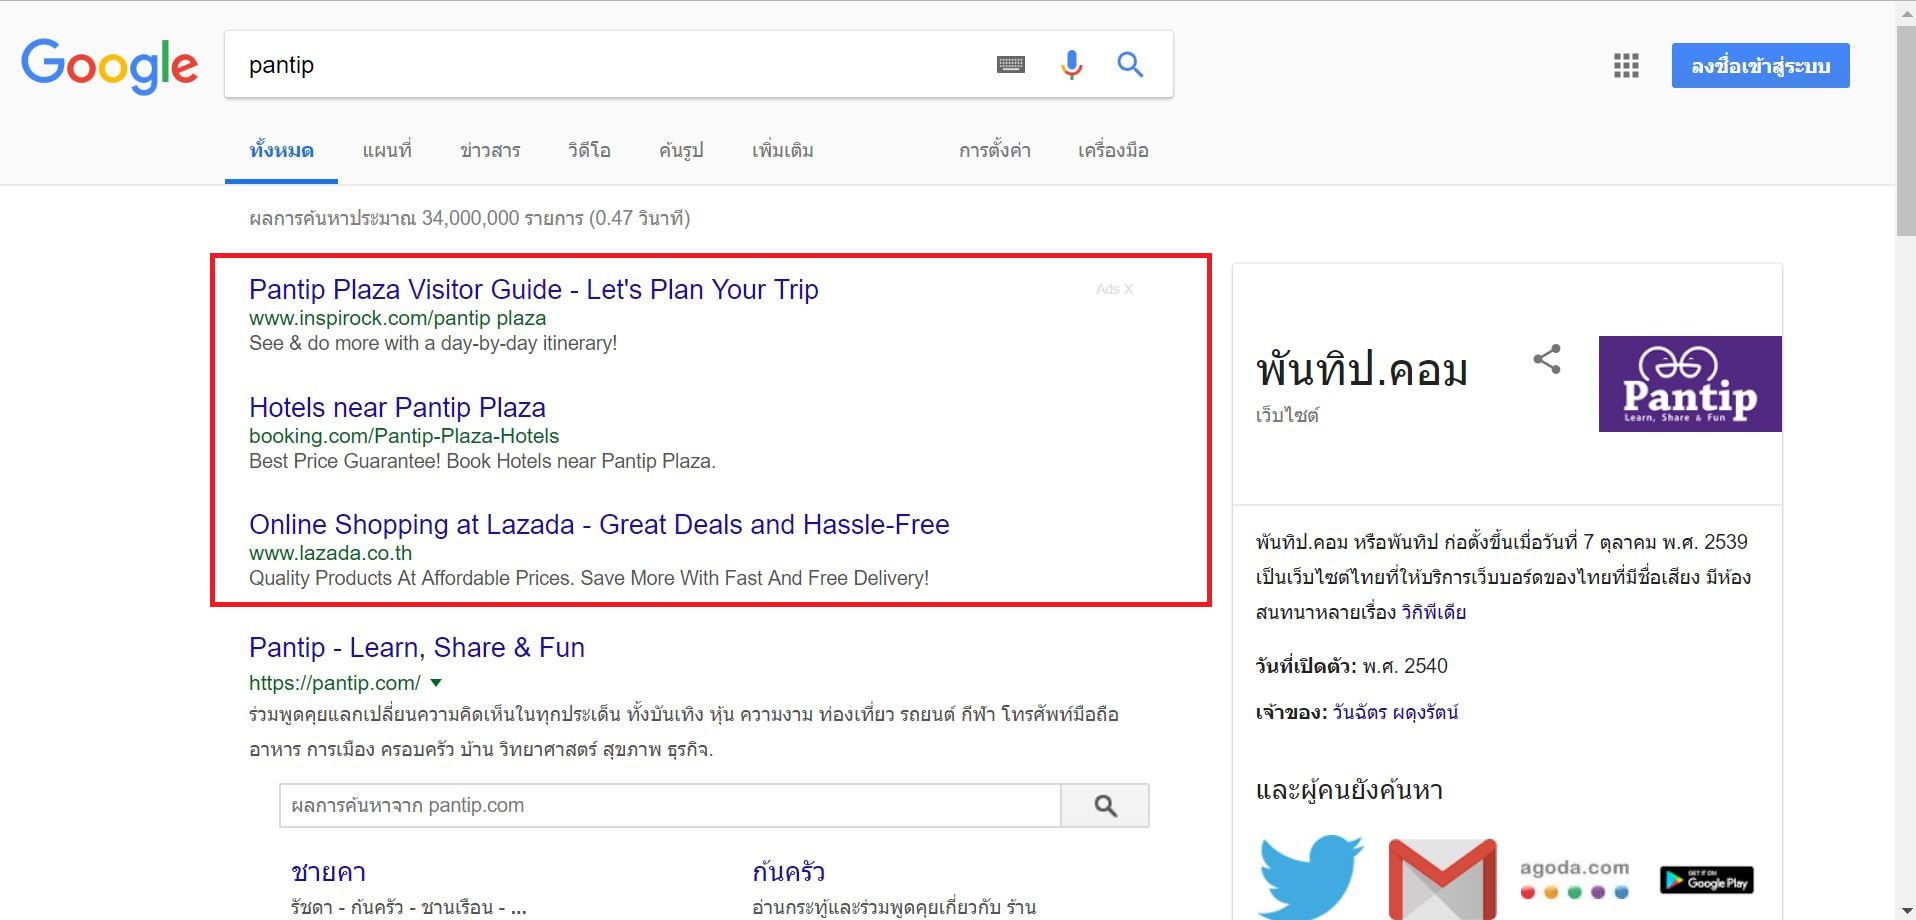Click the Google logo

pyautogui.click(x=110, y=66)
